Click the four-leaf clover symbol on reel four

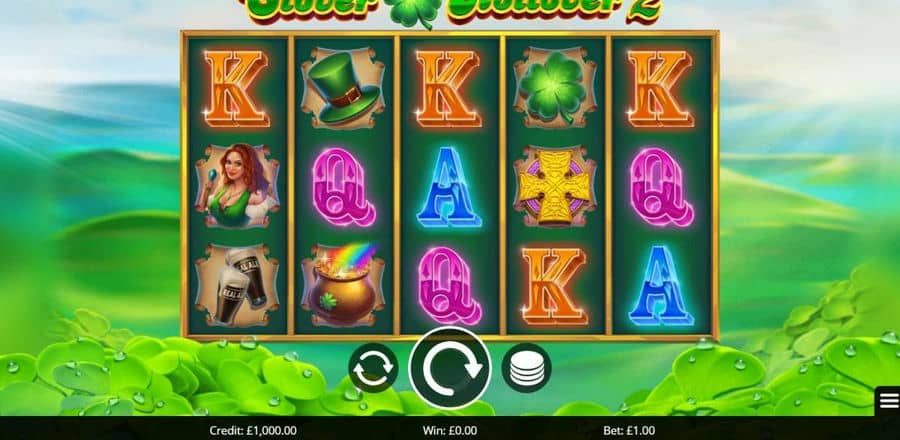(x=556, y=88)
